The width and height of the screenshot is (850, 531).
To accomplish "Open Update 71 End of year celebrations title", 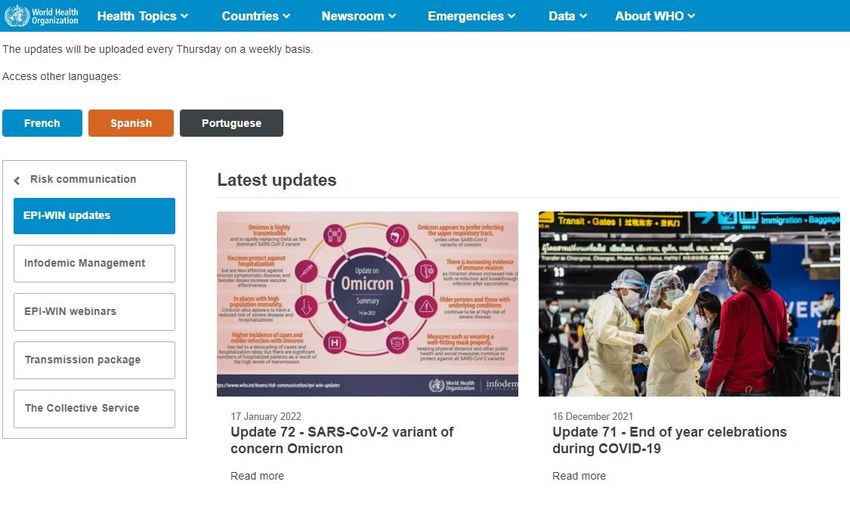I will click(669, 440).
